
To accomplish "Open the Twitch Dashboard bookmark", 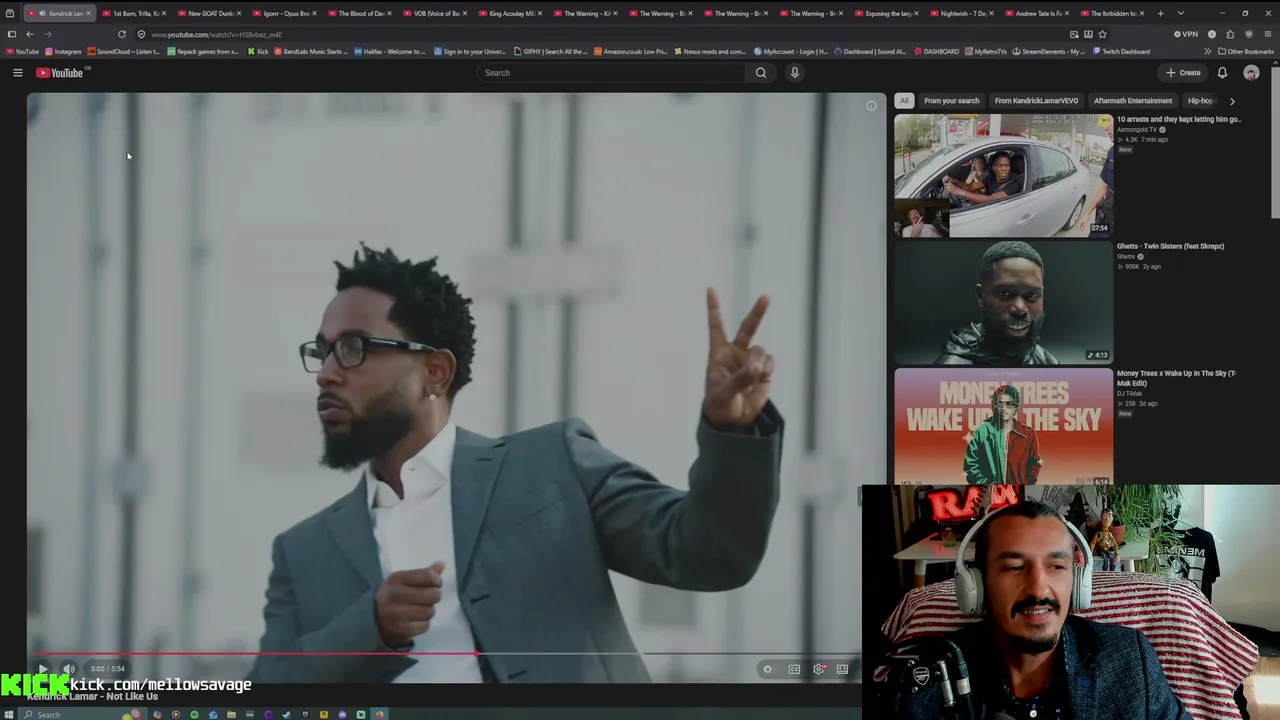I will pos(1121,51).
